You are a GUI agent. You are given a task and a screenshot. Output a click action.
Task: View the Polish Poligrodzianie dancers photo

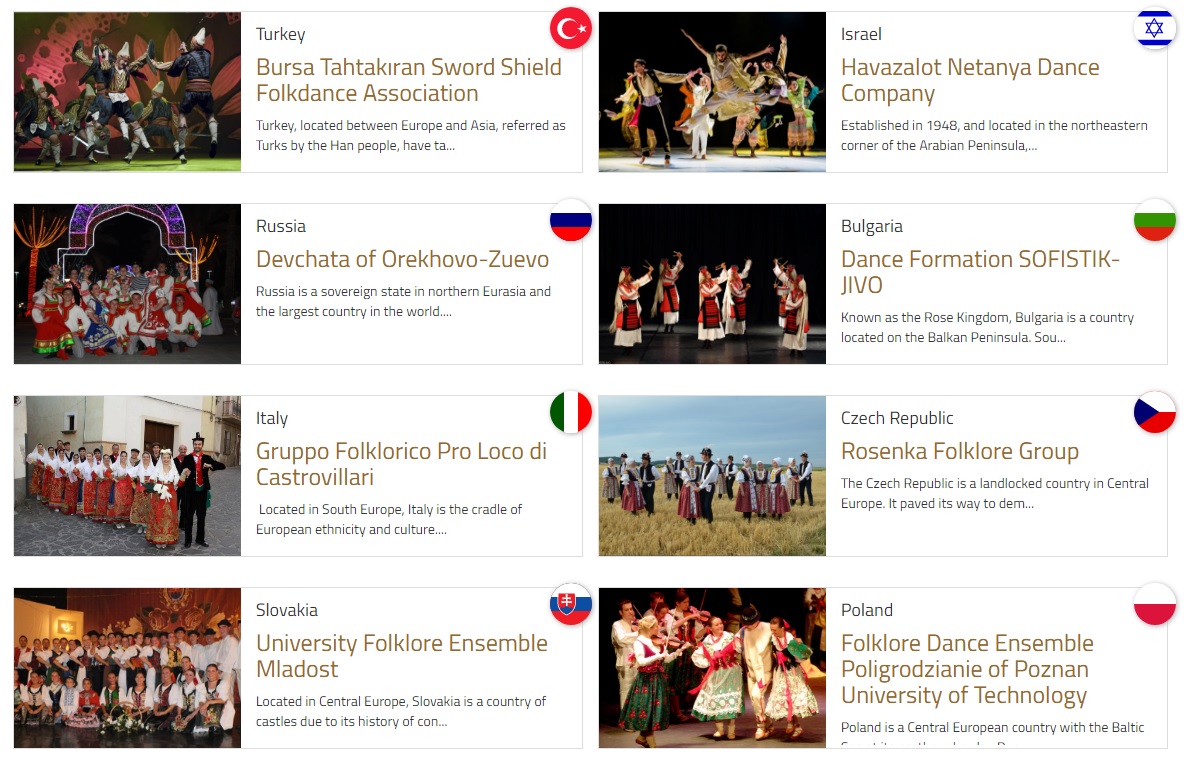pyautogui.click(x=712, y=668)
